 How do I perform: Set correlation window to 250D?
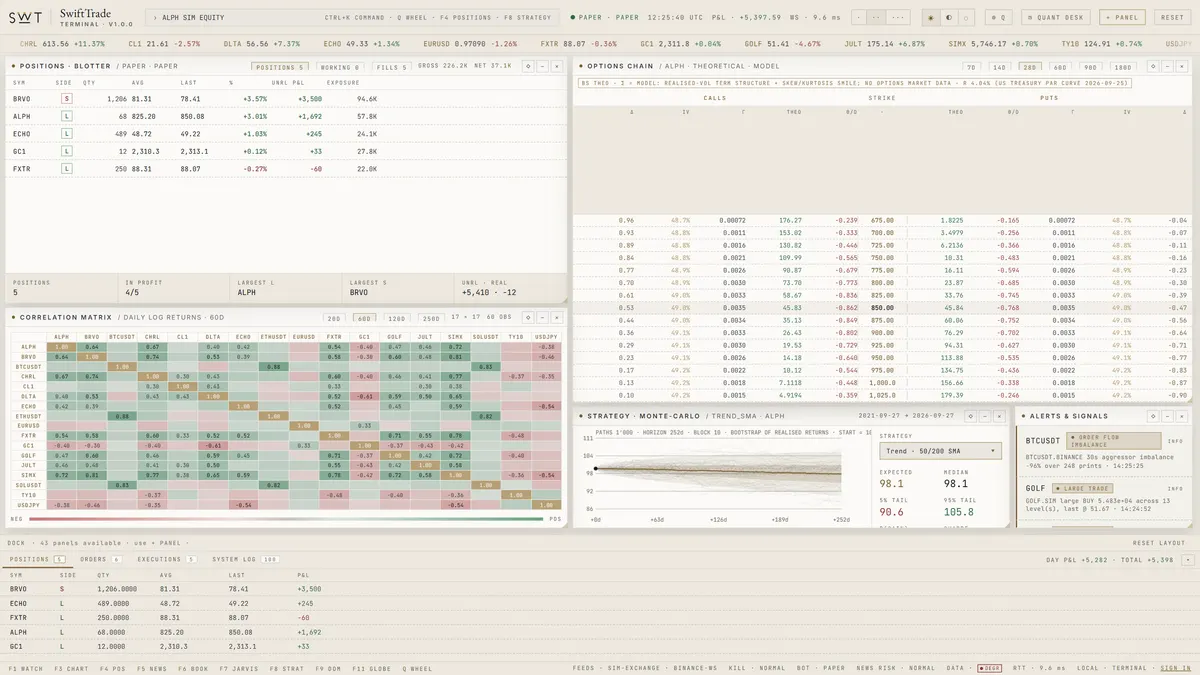point(430,317)
